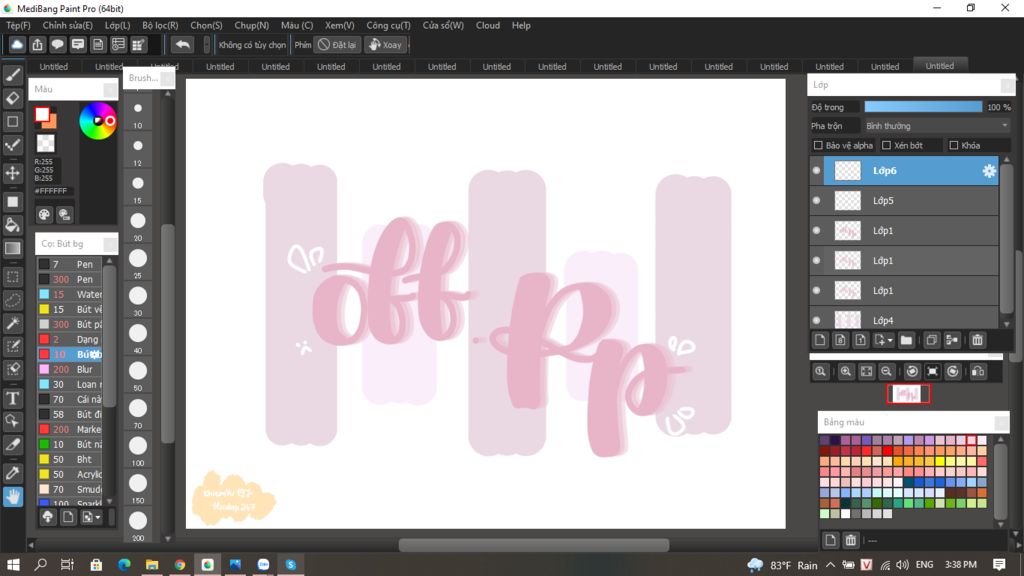Select the Lasso selection tool

click(x=12, y=300)
